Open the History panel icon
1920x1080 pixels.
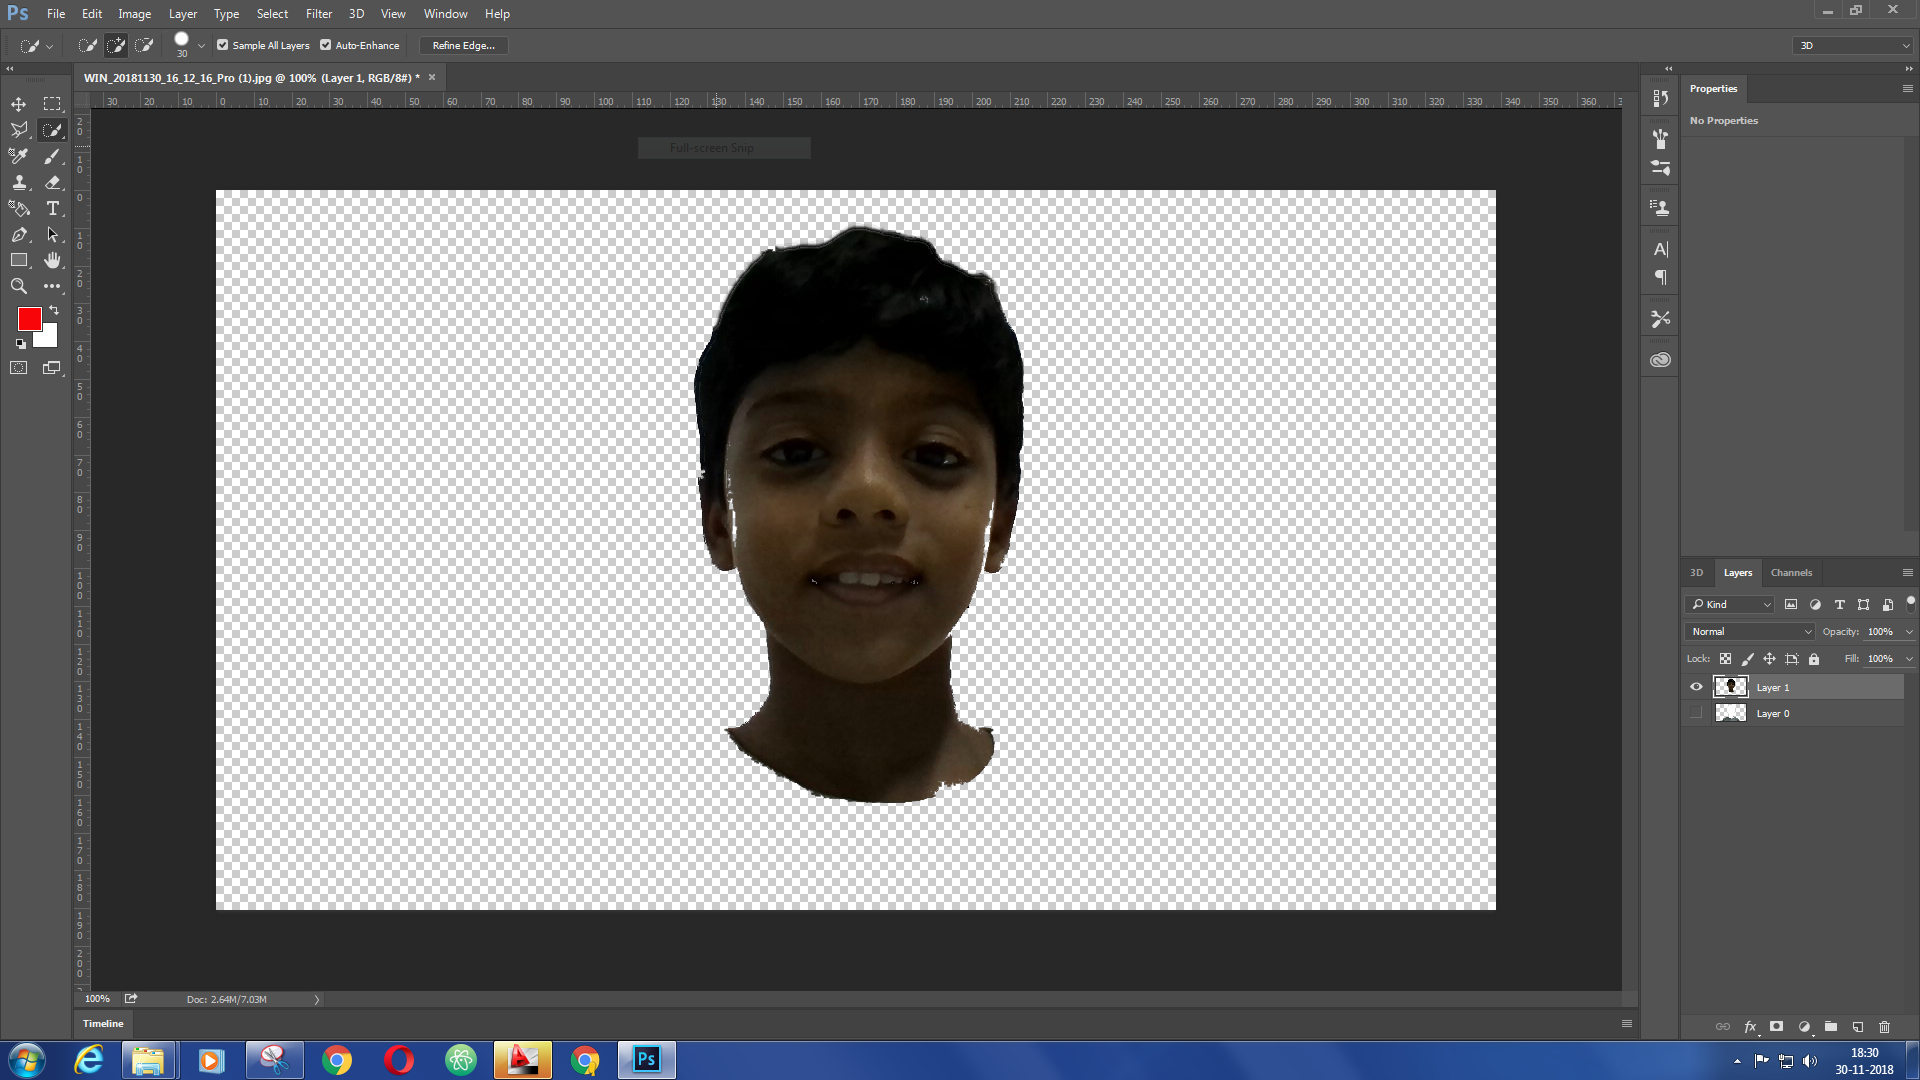pyautogui.click(x=1660, y=98)
